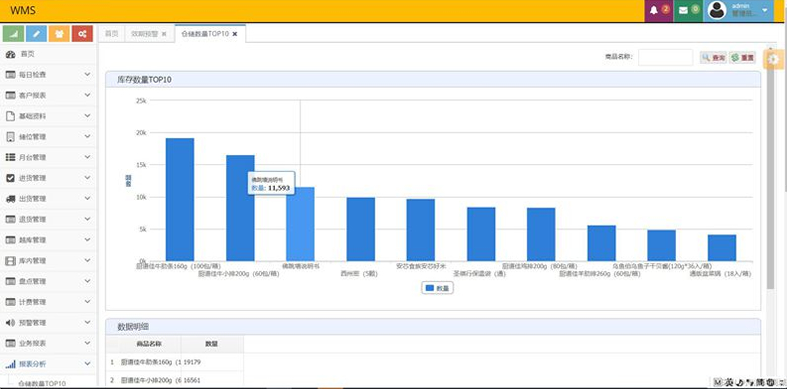Expand the 预警管理 sidebar menu
Screen dimensions: 787x389
(49, 323)
